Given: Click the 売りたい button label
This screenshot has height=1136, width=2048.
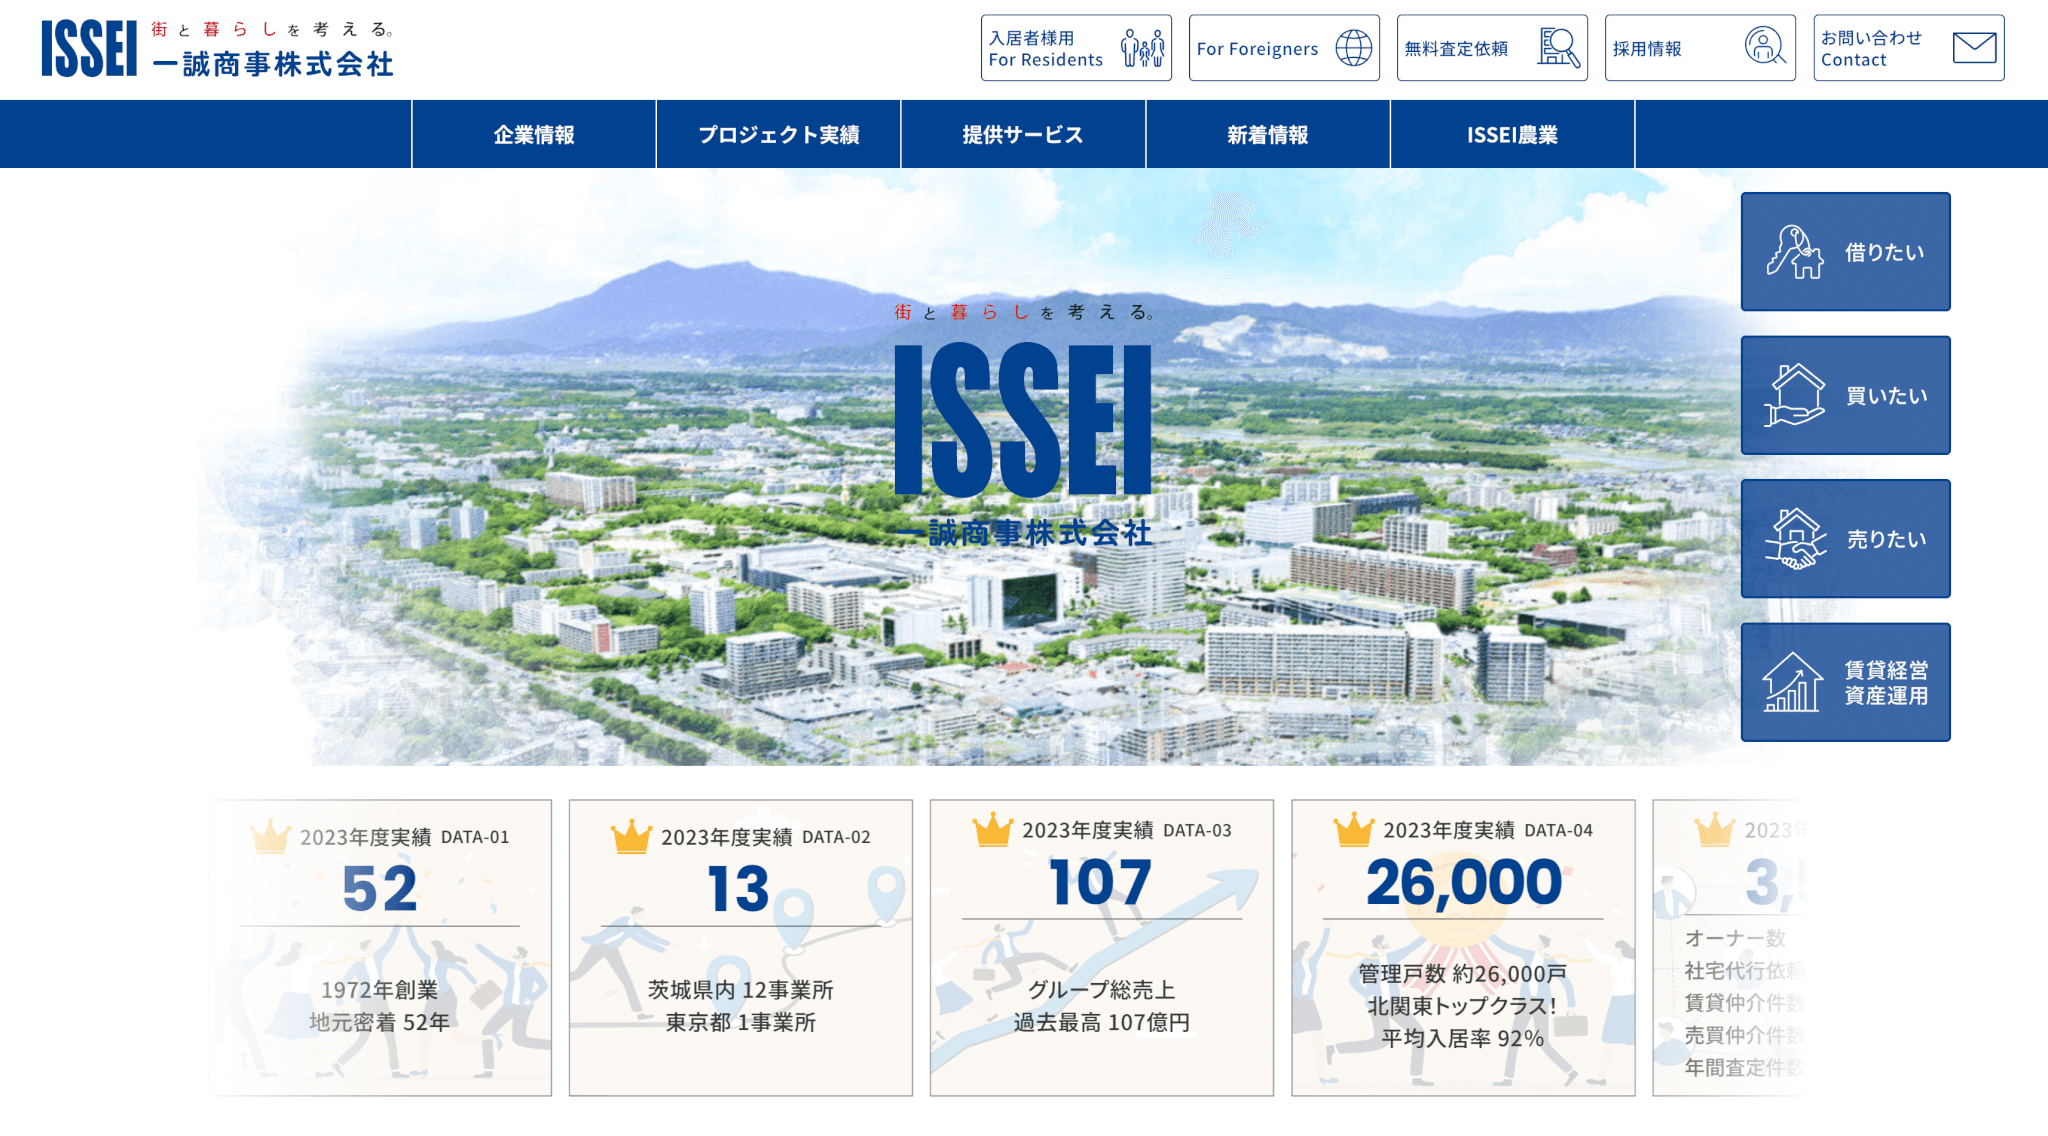Looking at the screenshot, I should (1886, 540).
